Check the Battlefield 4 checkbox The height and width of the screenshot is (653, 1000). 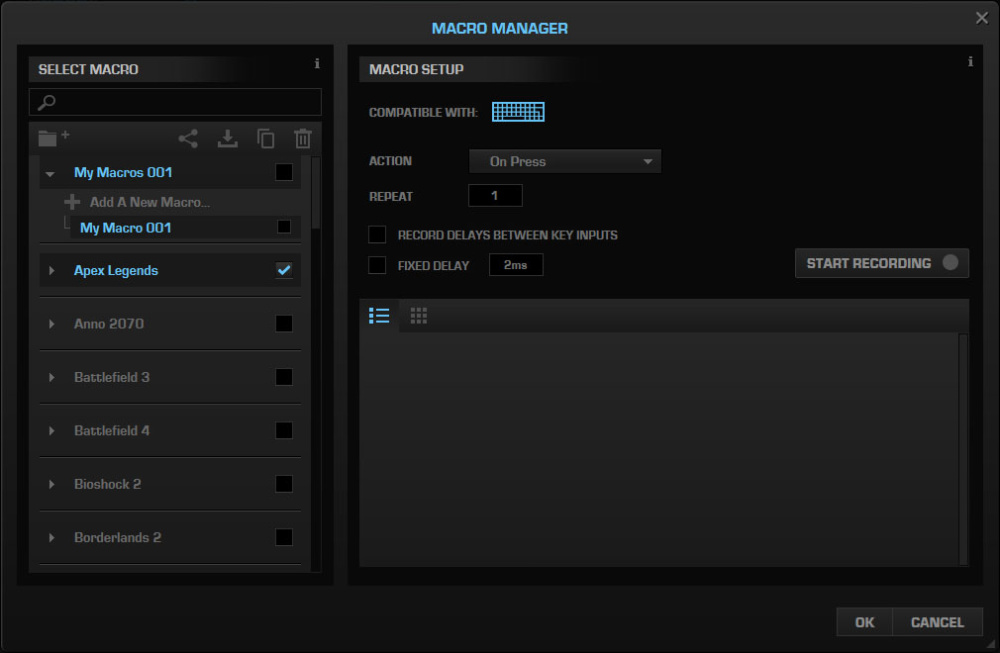(284, 430)
